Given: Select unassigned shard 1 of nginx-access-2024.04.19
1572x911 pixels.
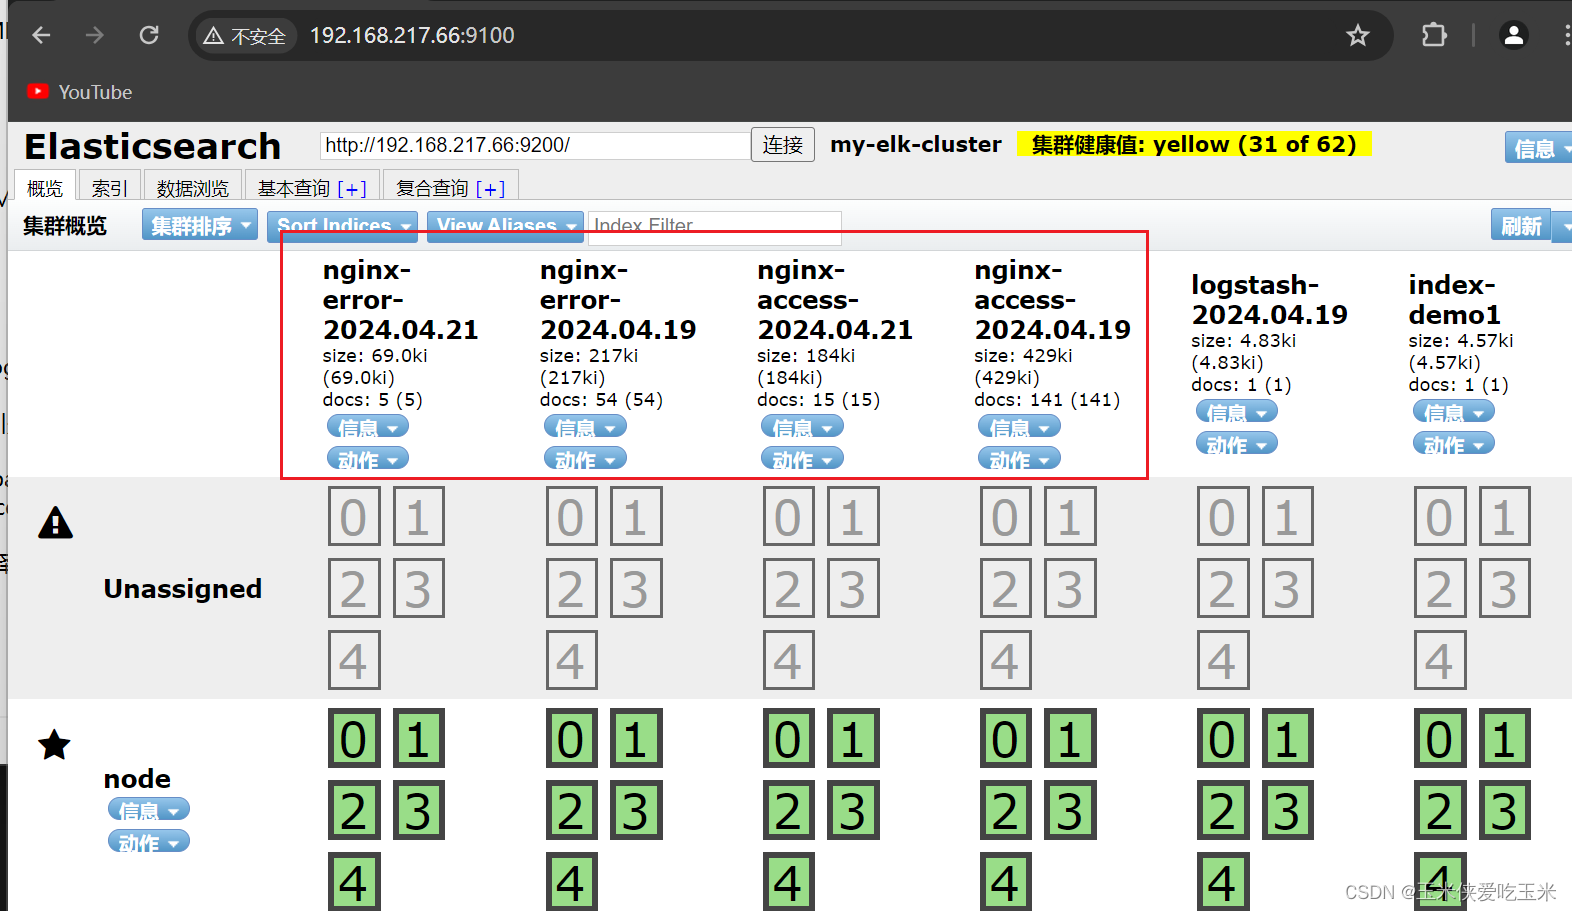Looking at the screenshot, I should [1070, 516].
